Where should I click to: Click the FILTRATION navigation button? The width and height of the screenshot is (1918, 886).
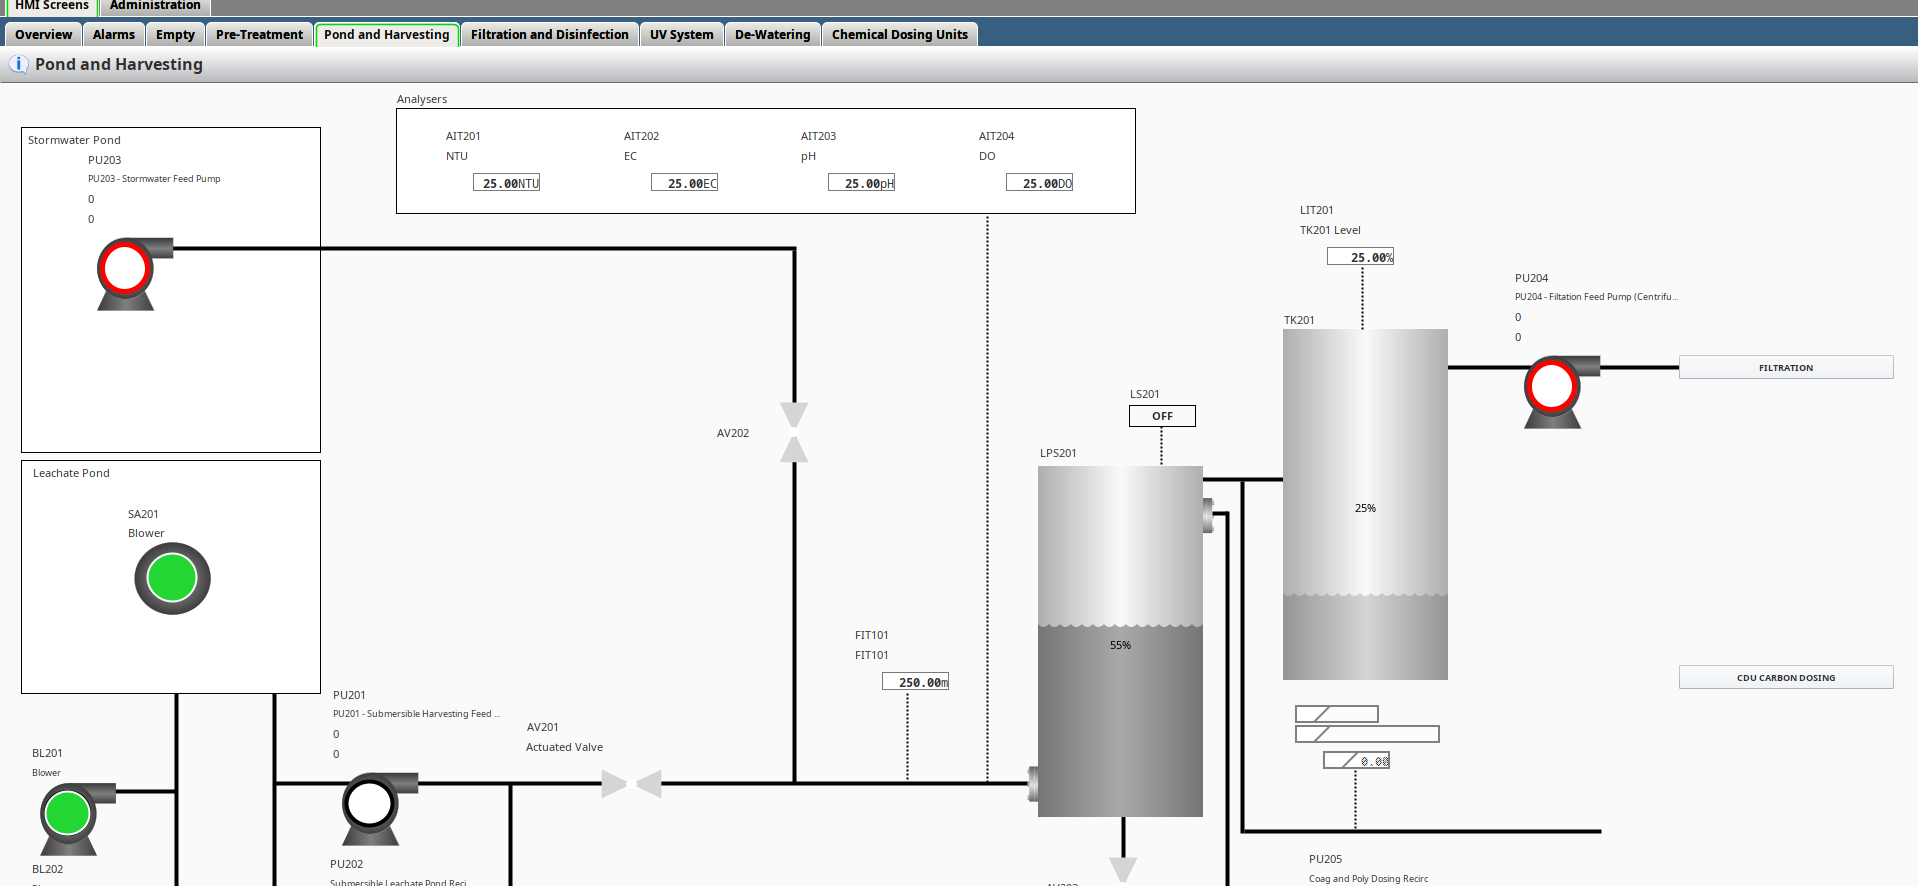1786,367
